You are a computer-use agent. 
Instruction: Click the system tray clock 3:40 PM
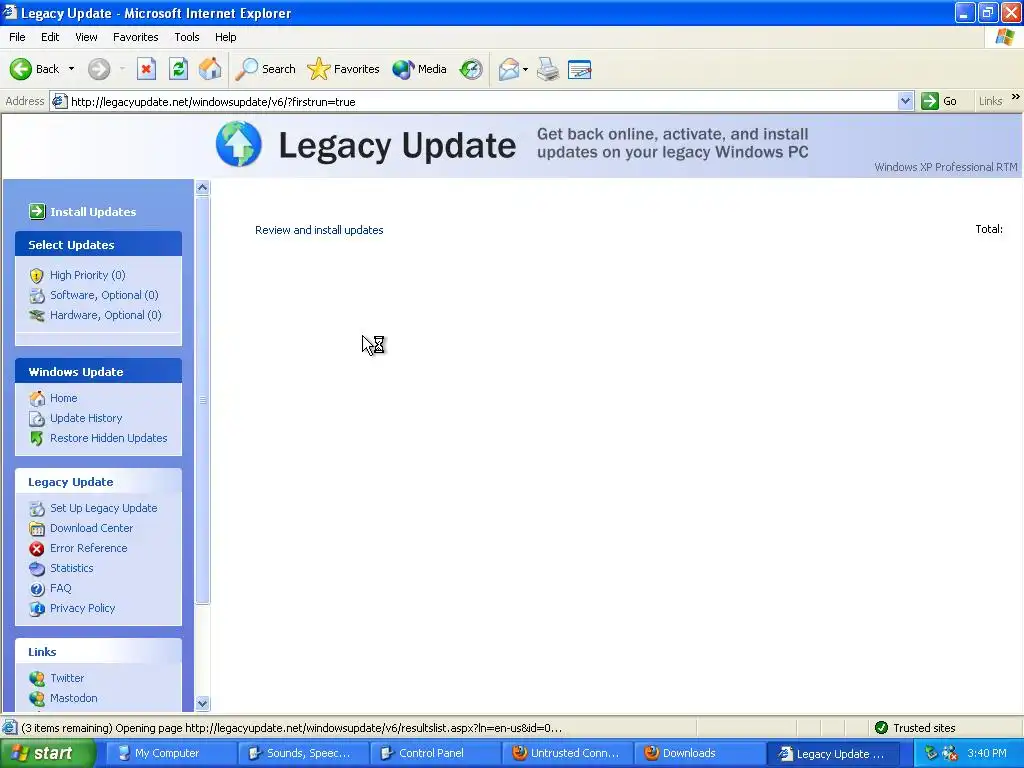987,753
